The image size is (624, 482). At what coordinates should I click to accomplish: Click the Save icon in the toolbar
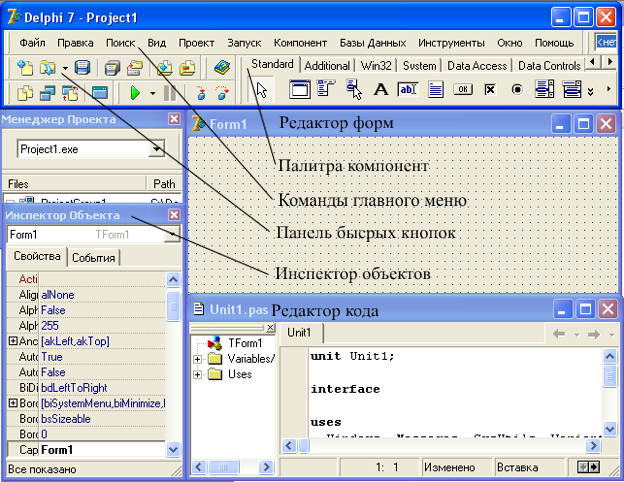pos(82,68)
